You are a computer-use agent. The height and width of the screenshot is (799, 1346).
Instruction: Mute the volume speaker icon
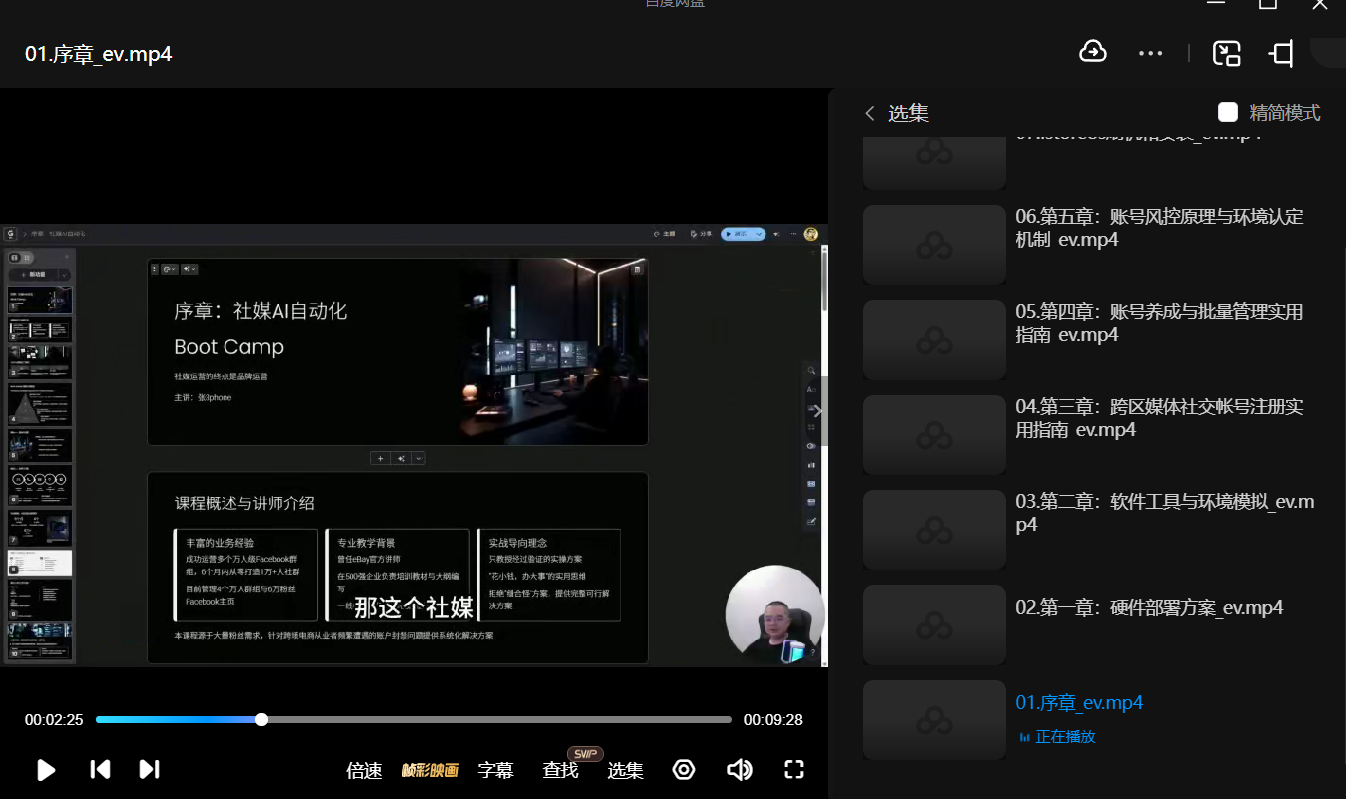click(x=739, y=769)
